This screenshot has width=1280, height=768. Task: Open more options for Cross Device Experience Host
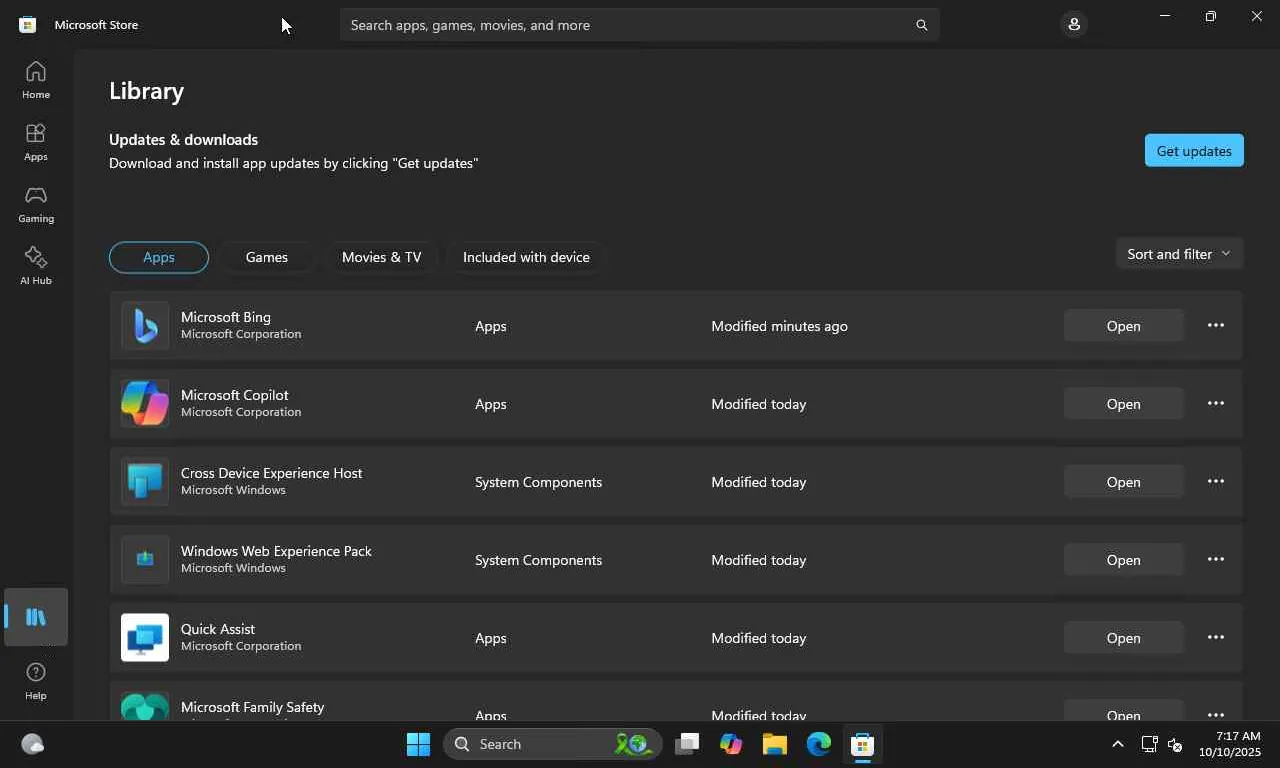pyautogui.click(x=1216, y=481)
